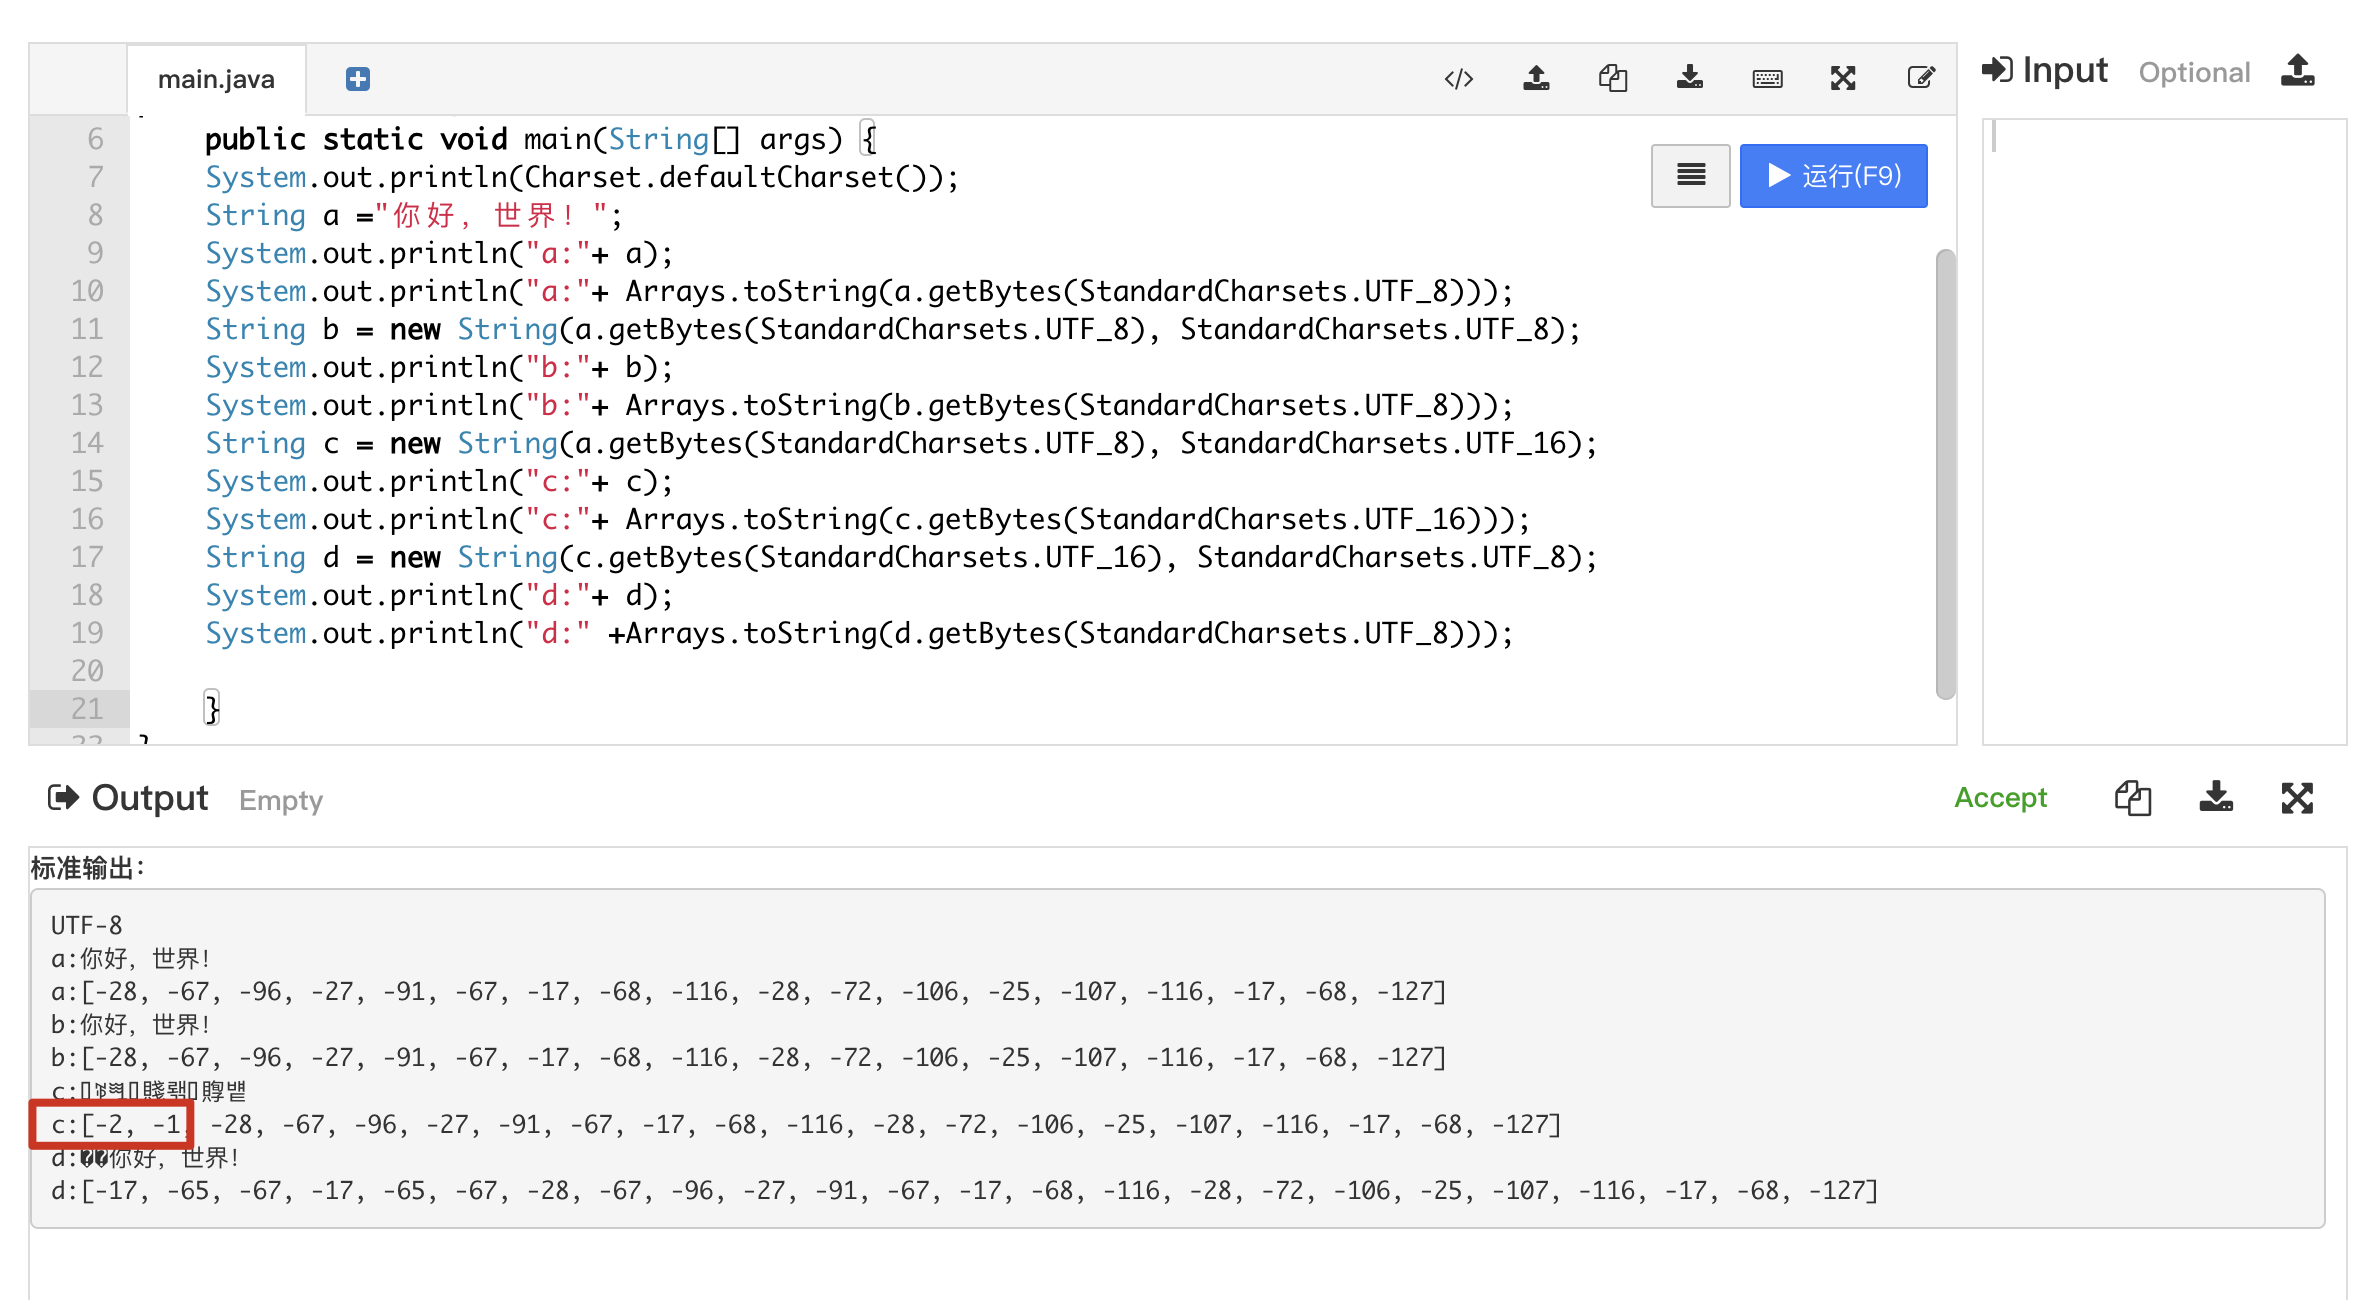Open keyboard shortcuts via keyboard icon
2376x1300 pixels.
[1767, 78]
